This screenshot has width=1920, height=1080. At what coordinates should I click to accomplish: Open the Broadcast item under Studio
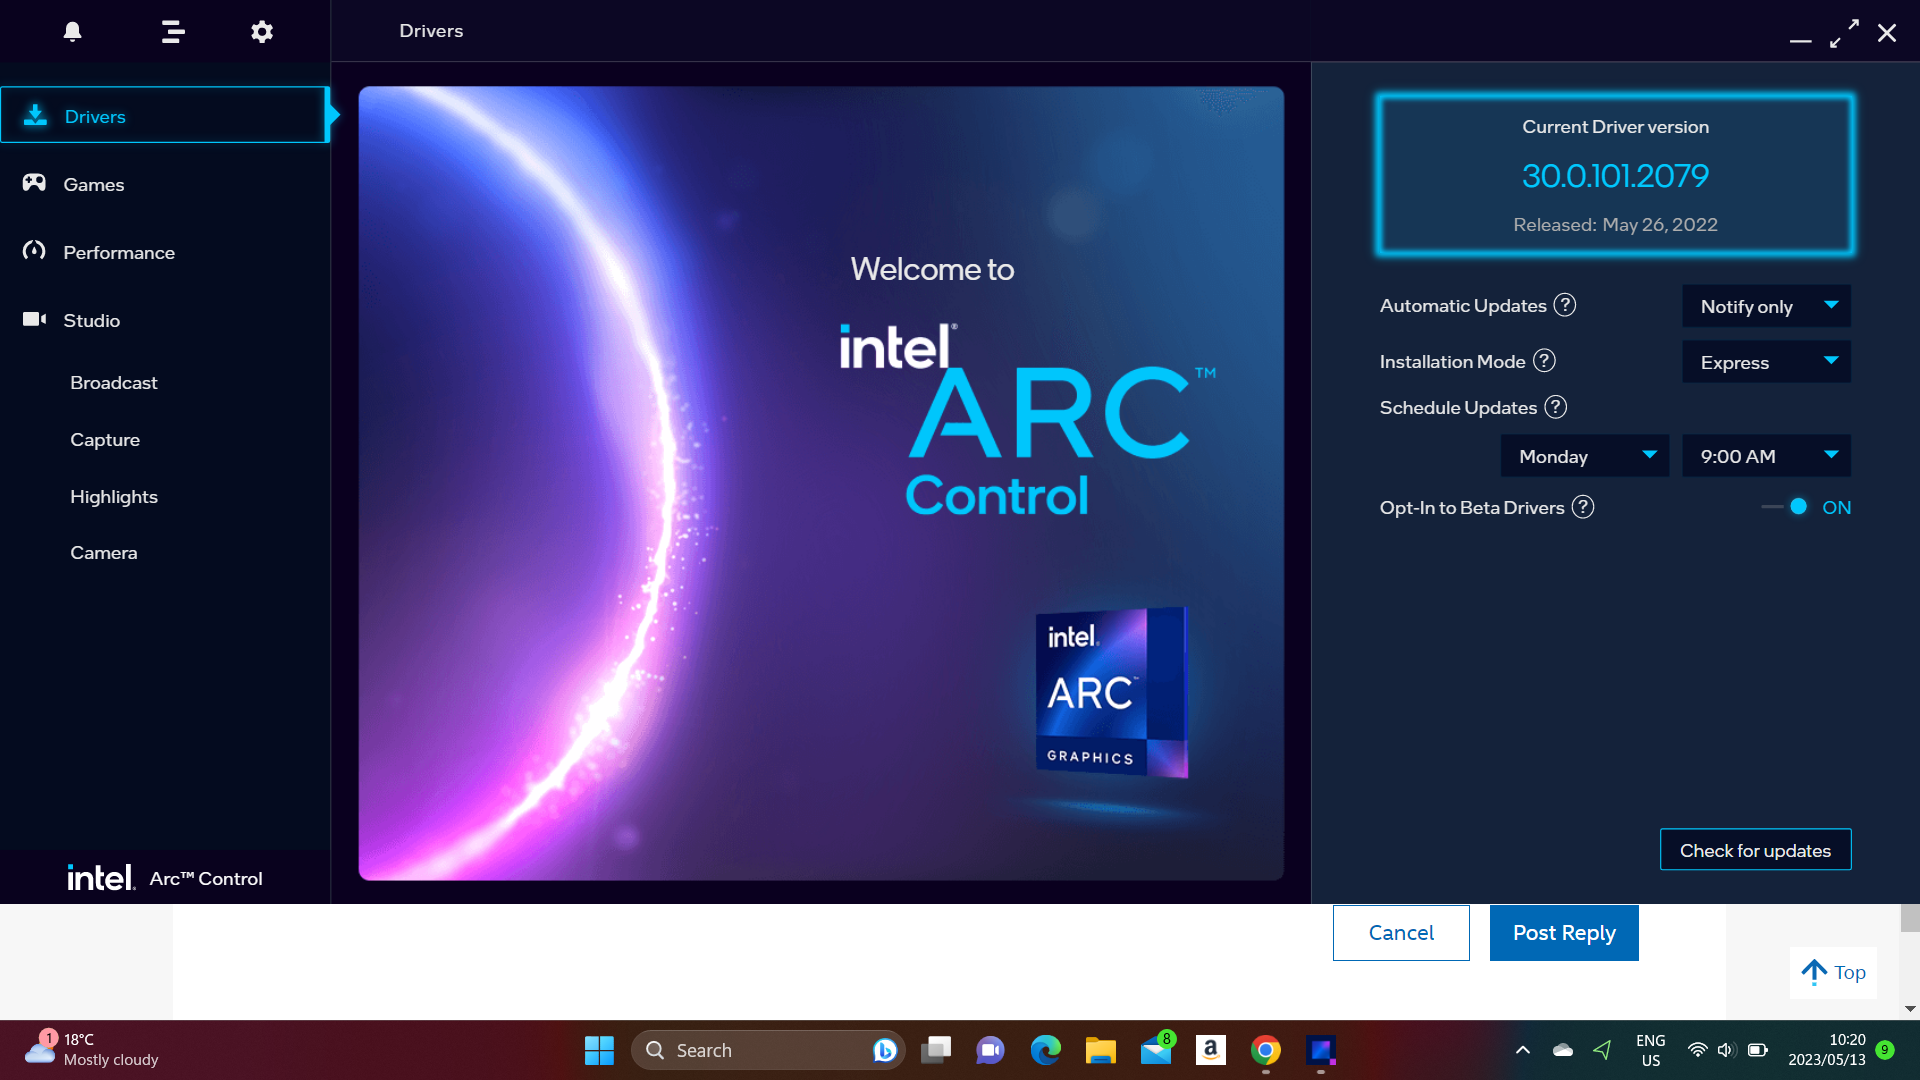pos(114,383)
